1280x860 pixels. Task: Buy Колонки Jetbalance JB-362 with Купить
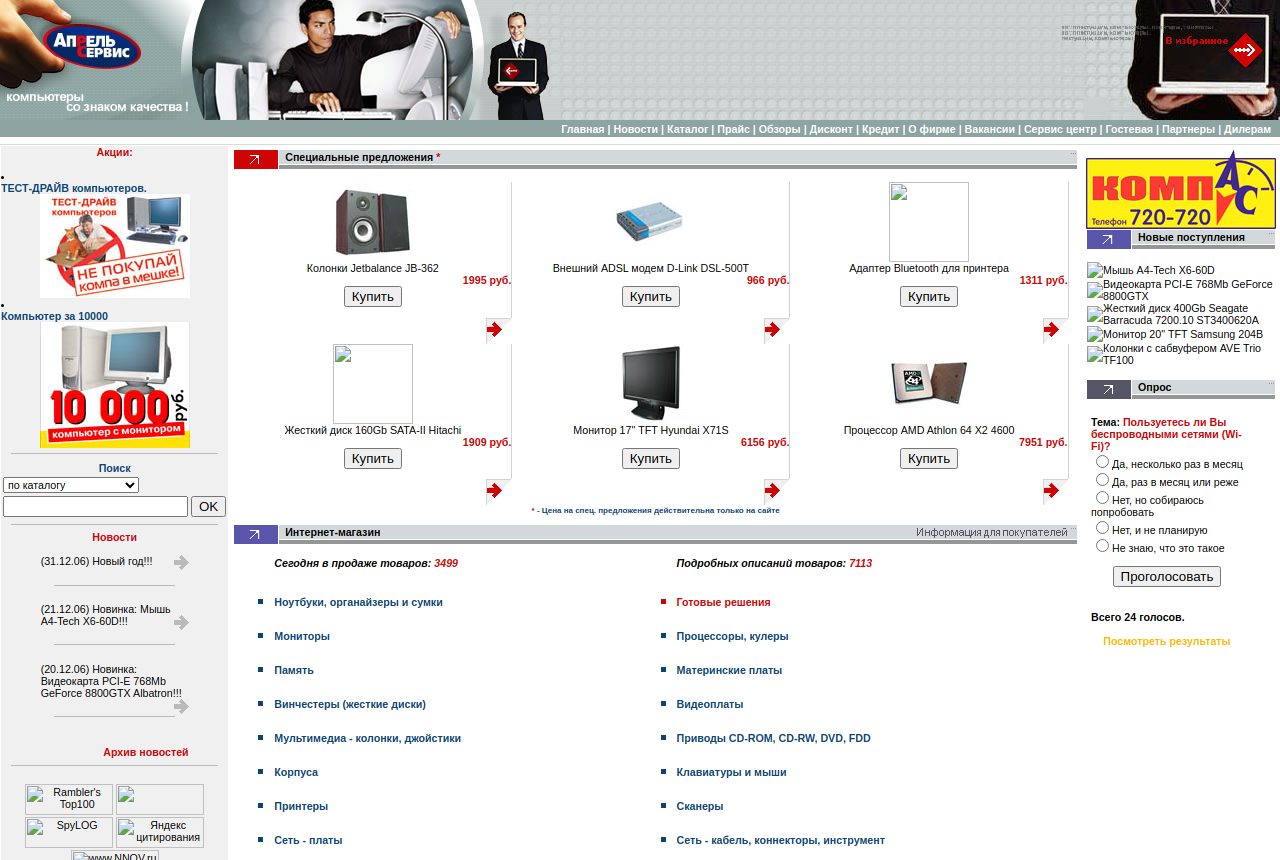point(373,296)
